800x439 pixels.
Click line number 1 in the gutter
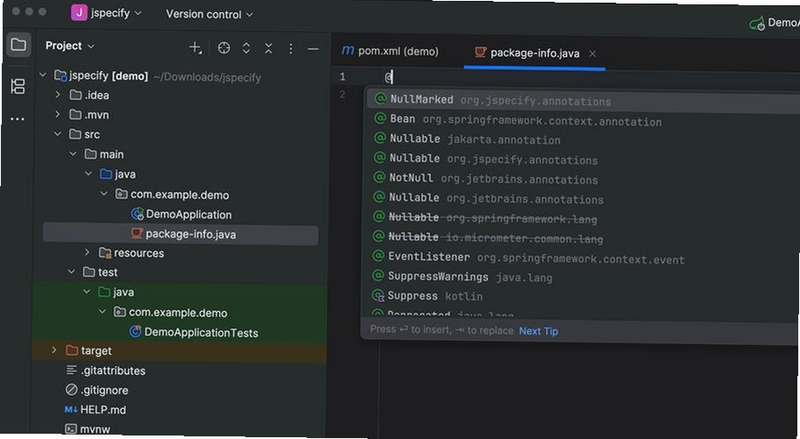tap(342, 77)
